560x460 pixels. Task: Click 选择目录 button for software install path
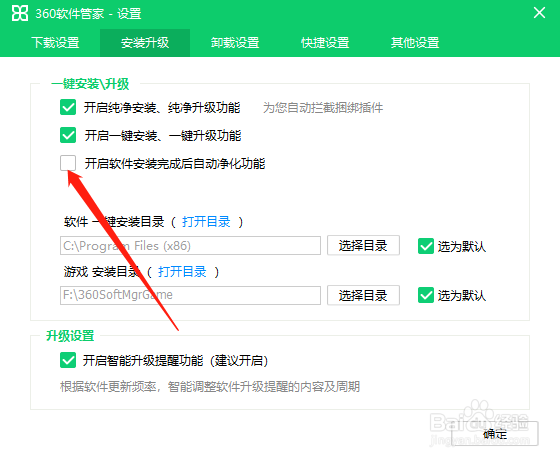click(x=363, y=245)
